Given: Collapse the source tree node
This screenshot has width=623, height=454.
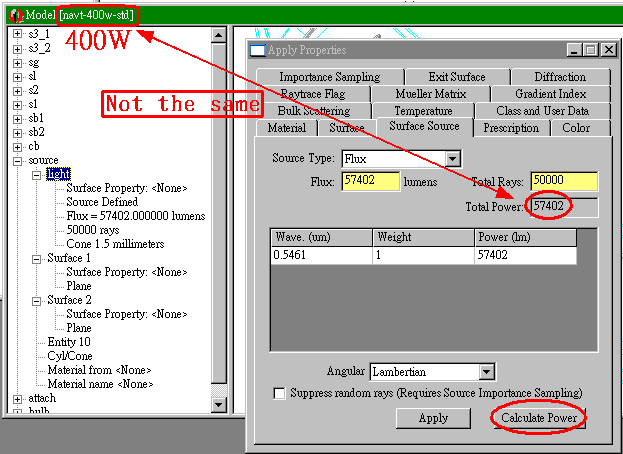Looking at the screenshot, I should point(17,161).
